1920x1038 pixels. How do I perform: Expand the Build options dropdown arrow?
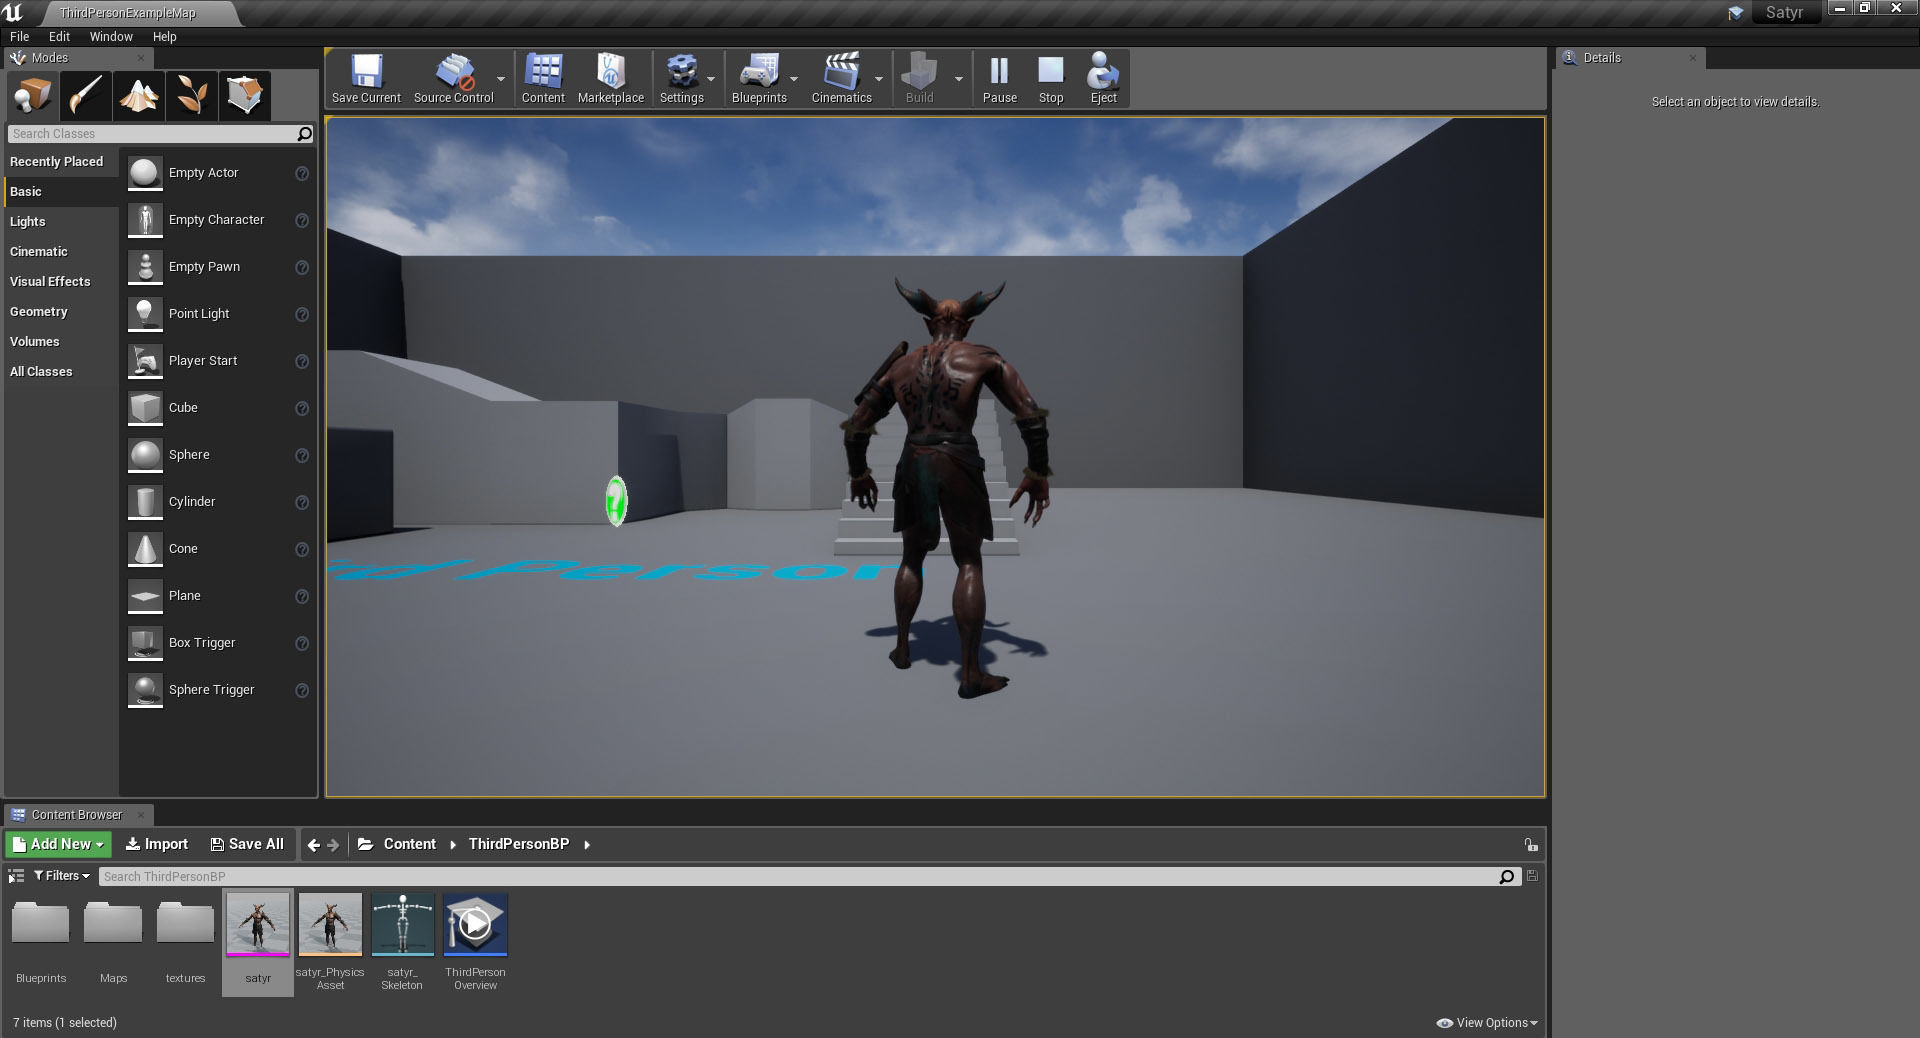pyautogui.click(x=959, y=79)
